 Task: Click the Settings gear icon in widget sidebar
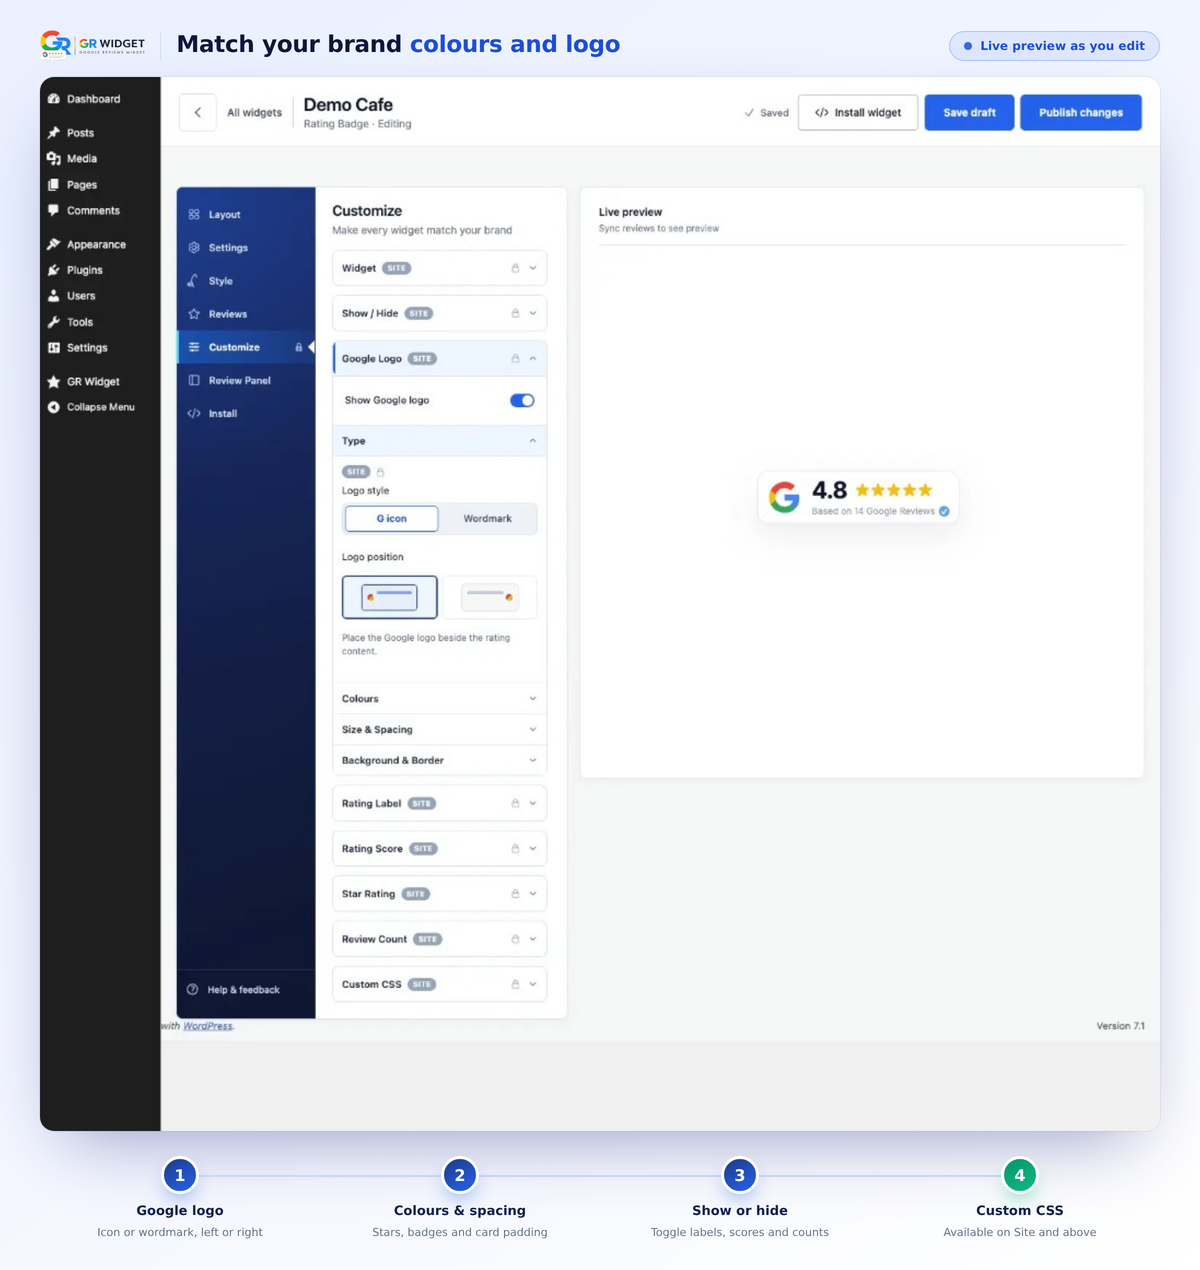pyautogui.click(x=194, y=248)
